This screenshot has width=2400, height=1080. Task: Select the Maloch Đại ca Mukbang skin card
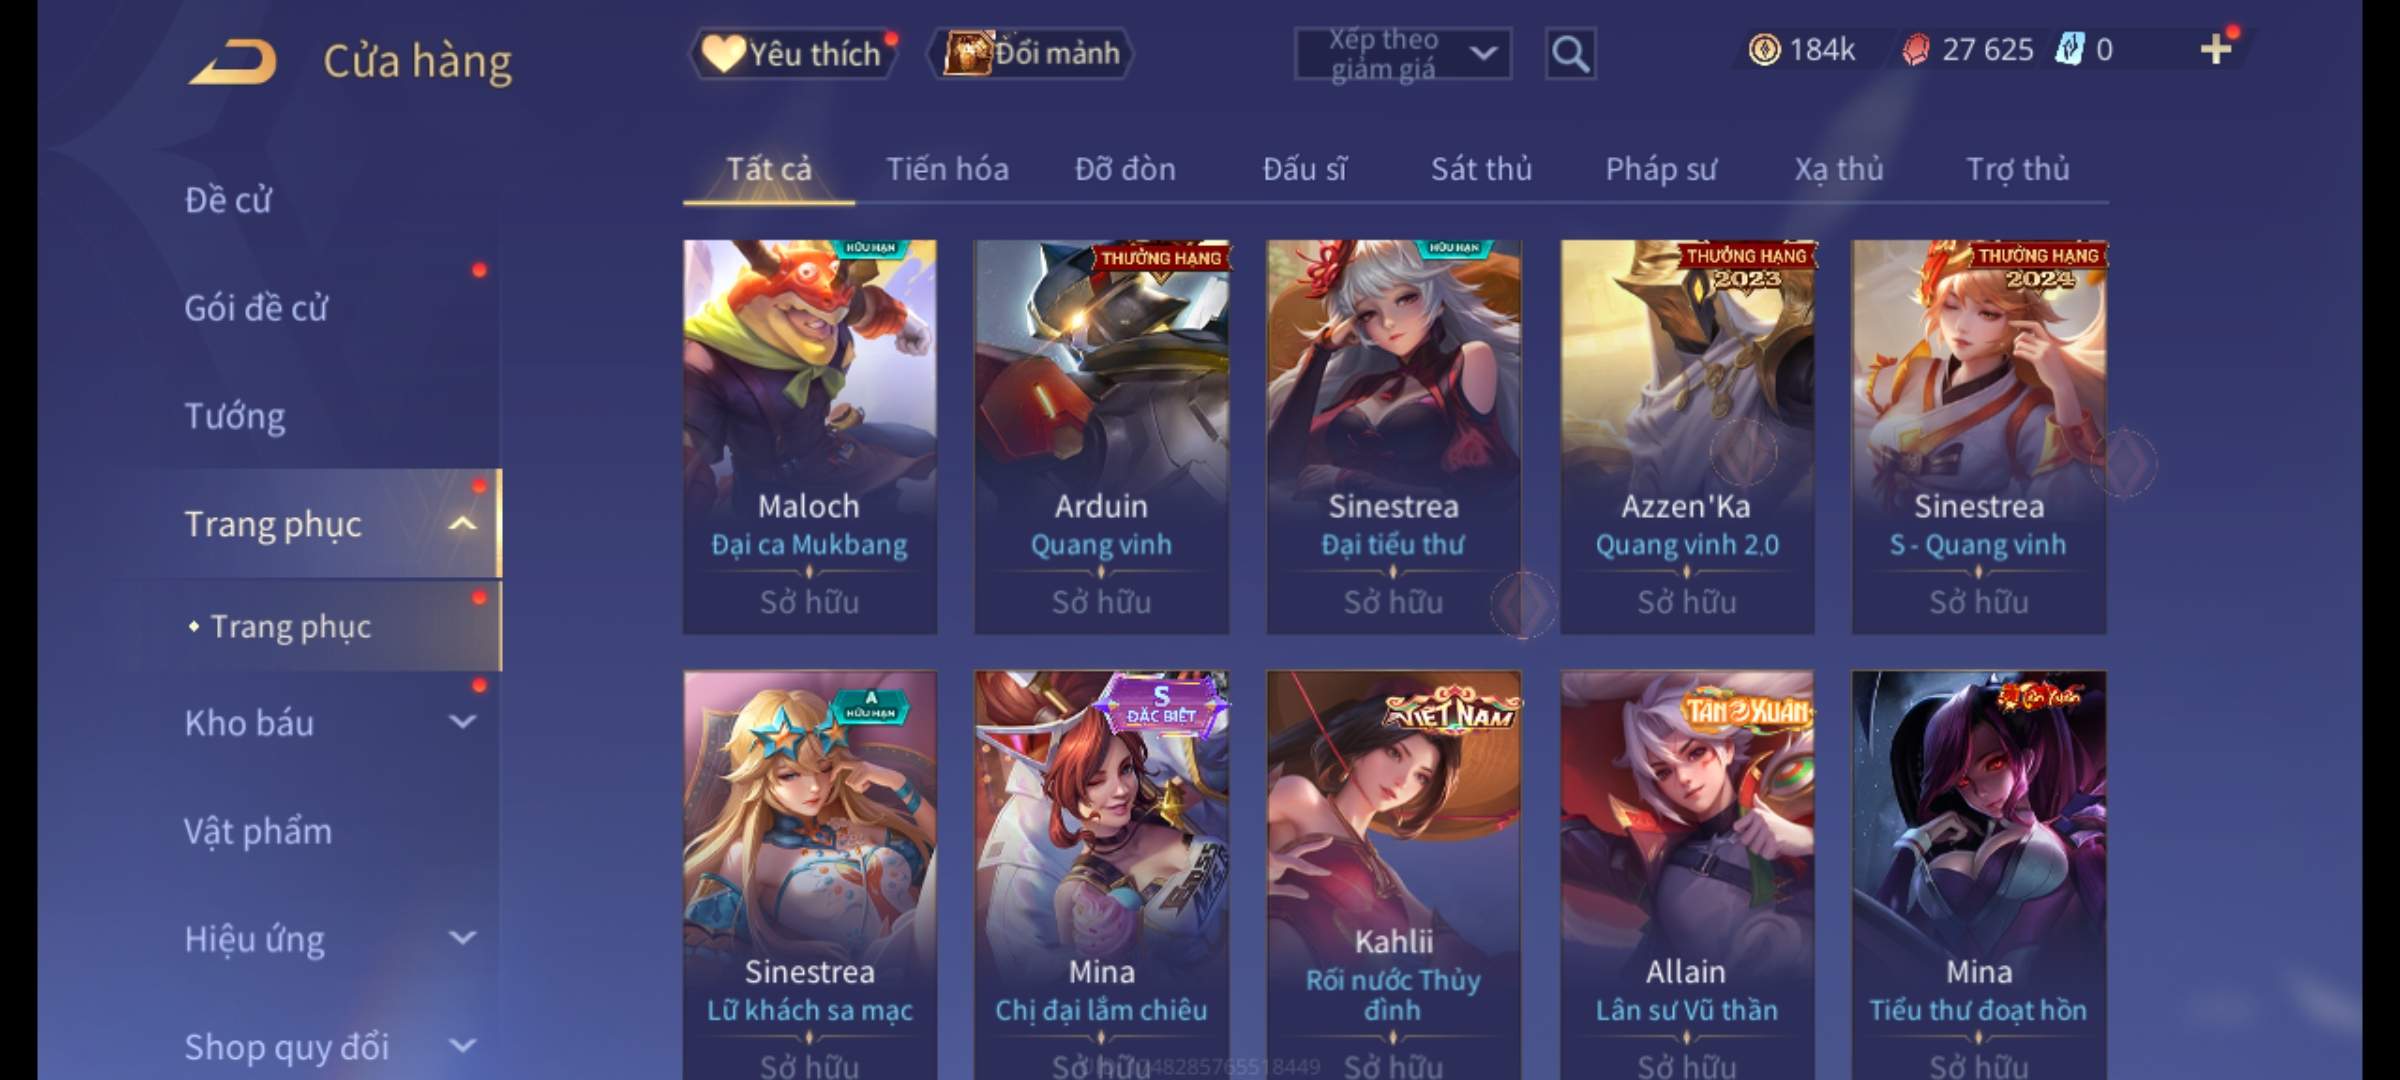810,436
